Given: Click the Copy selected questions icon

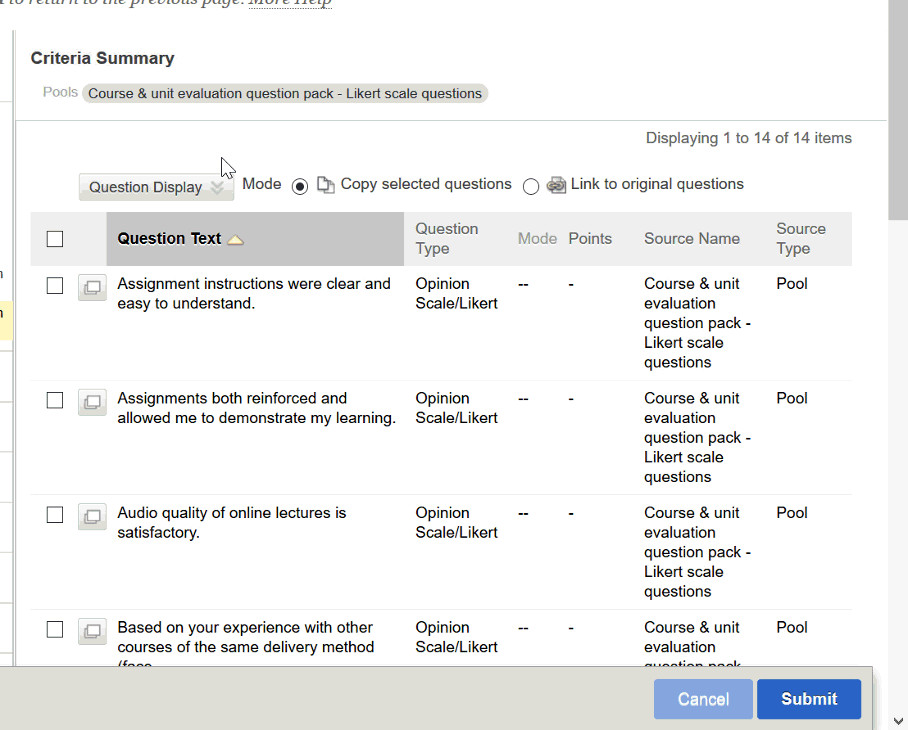Looking at the screenshot, I should click(x=326, y=185).
